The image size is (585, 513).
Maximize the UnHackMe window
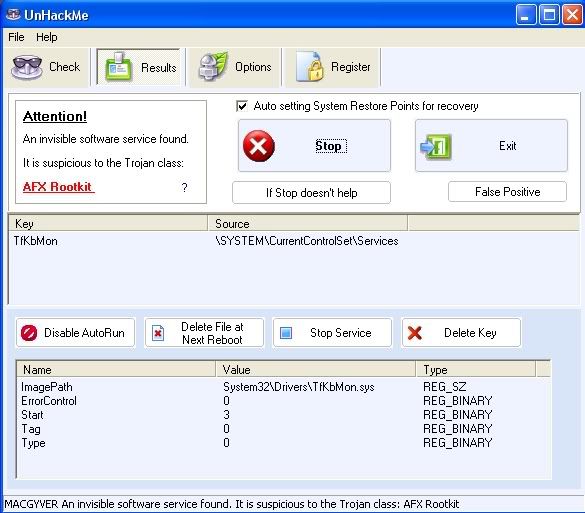click(549, 15)
